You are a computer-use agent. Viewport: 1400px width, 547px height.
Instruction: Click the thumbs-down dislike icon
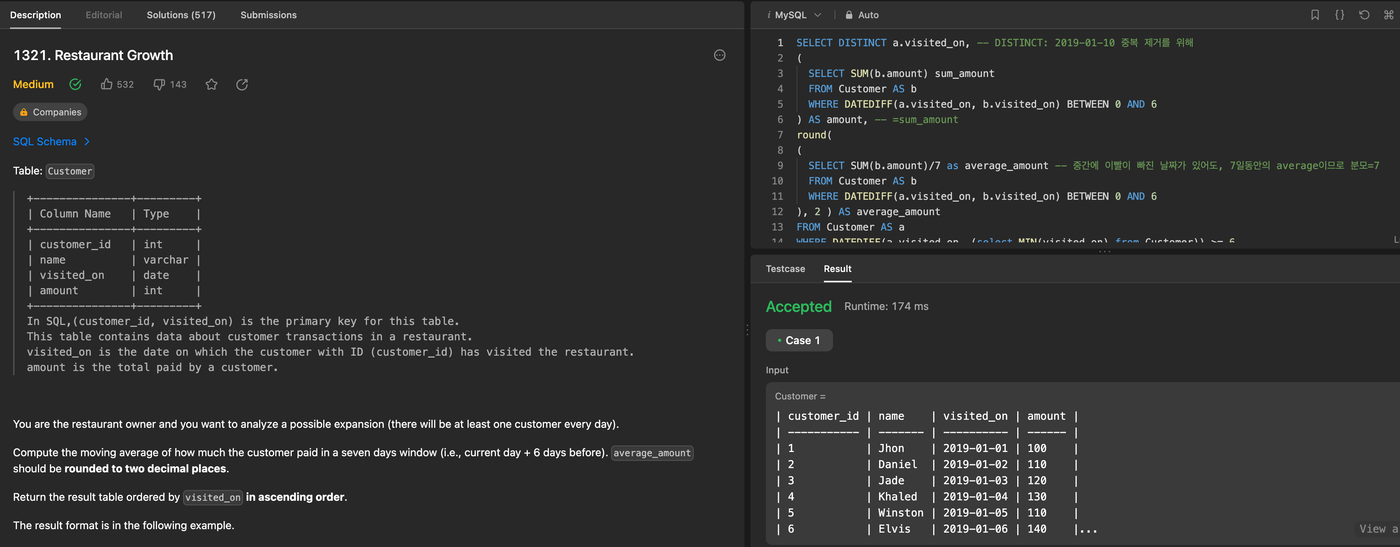[159, 85]
